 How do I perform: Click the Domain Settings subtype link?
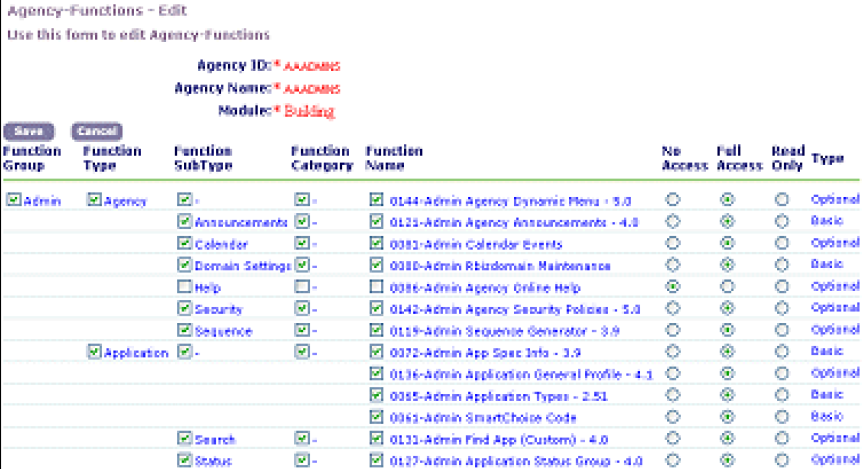coord(242,266)
